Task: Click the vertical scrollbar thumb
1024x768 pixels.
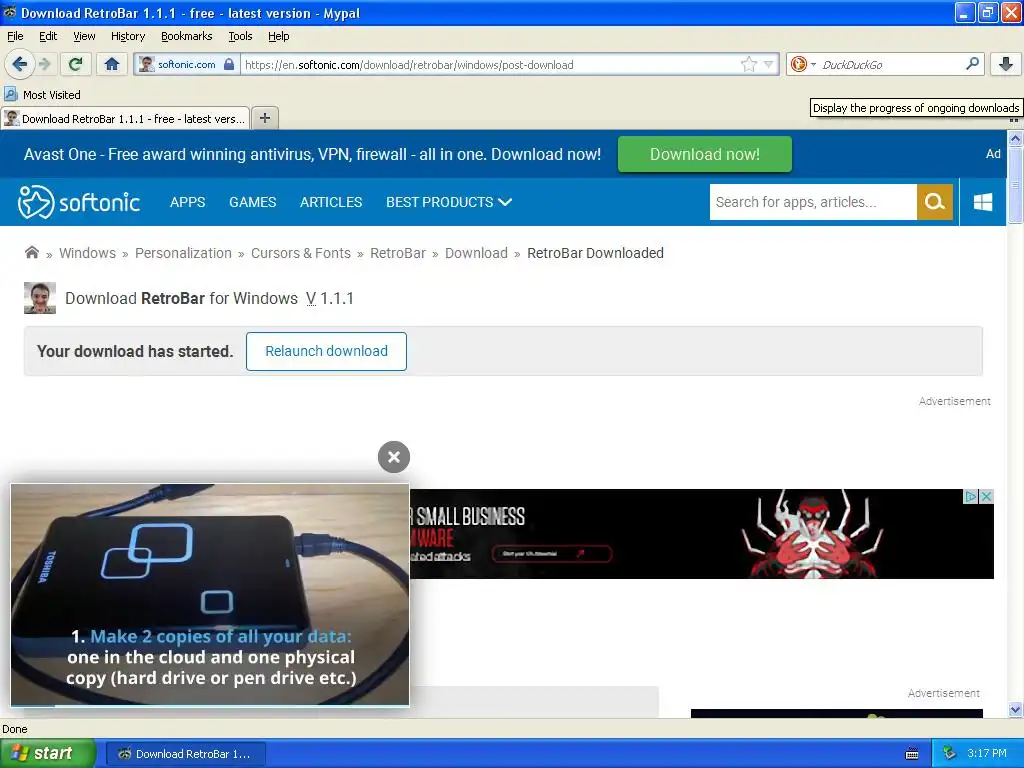Action: coord(1015,185)
